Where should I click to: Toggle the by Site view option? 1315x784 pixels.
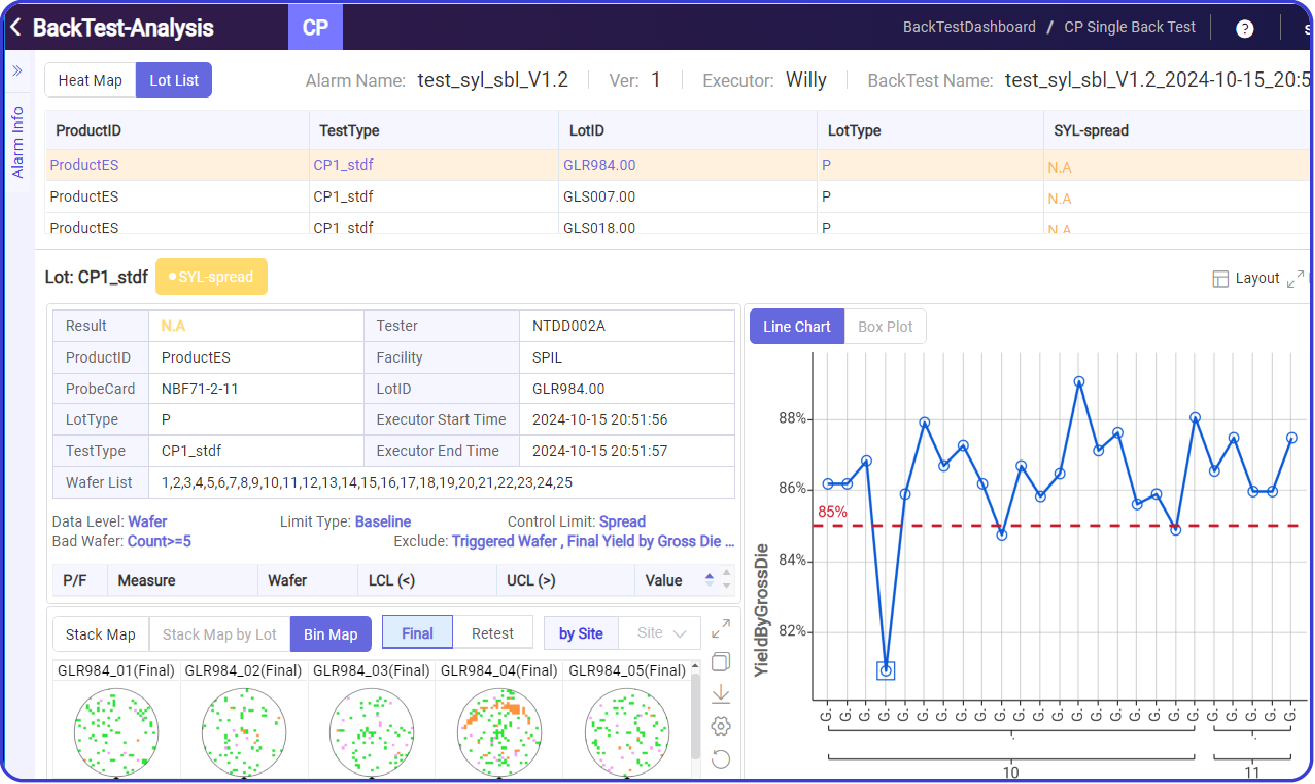(581, 632)
